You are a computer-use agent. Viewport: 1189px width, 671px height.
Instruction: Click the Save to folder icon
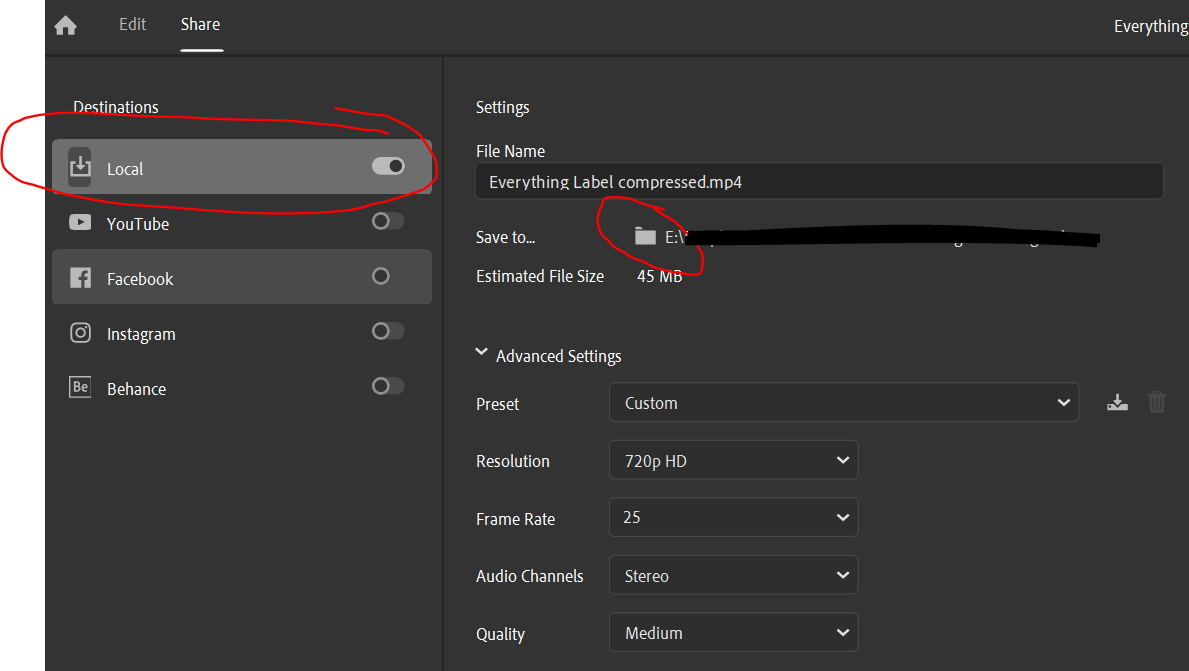tap(645, 236)
